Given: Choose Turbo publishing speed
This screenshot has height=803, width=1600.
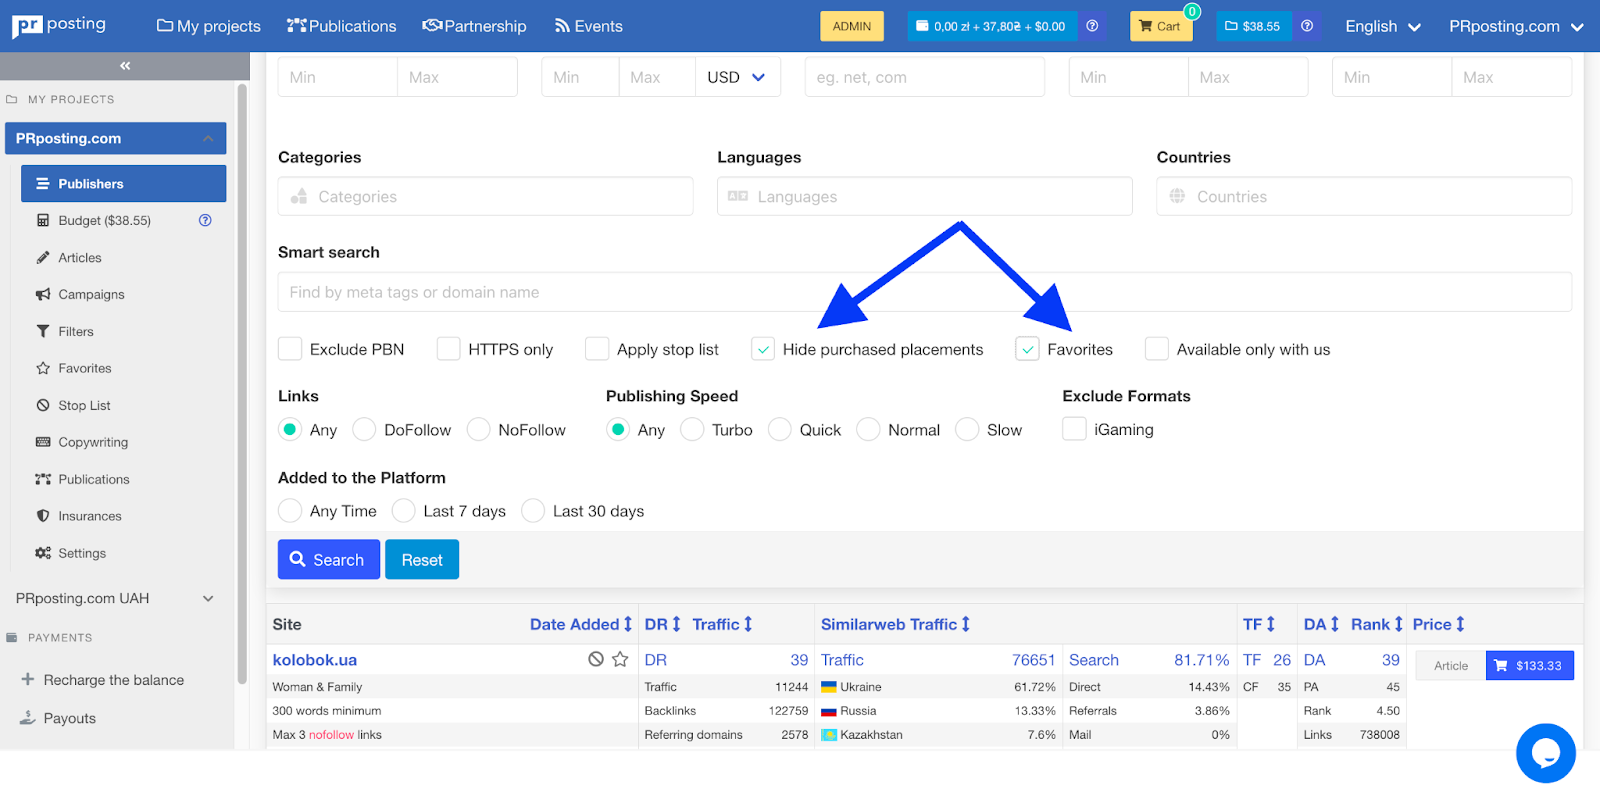Looking at the screenshot, I should click(x=692, y=429).
